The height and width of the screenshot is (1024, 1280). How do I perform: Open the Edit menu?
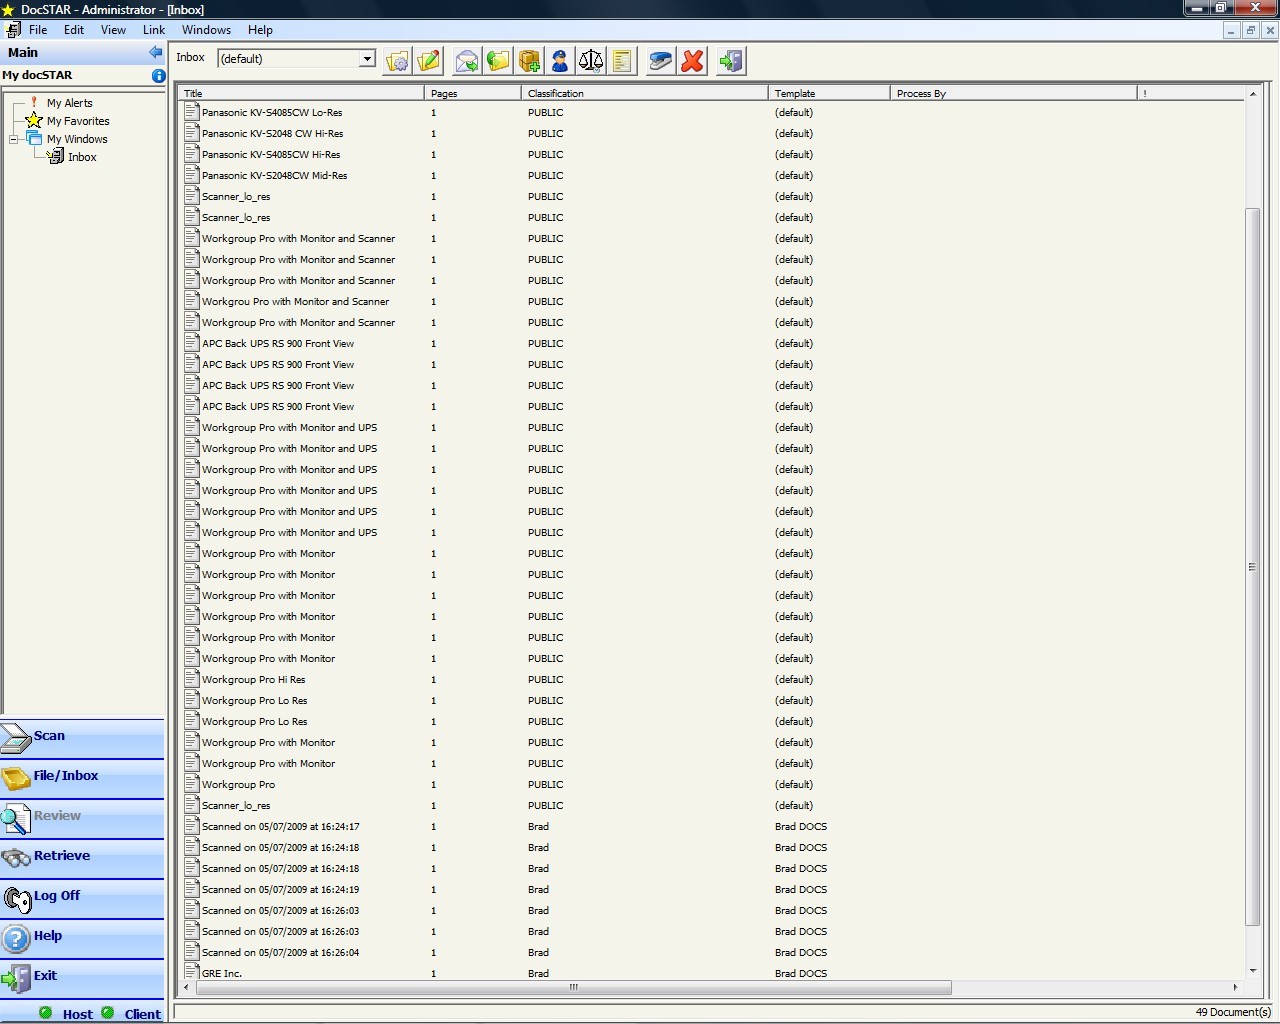coord(74,30)
